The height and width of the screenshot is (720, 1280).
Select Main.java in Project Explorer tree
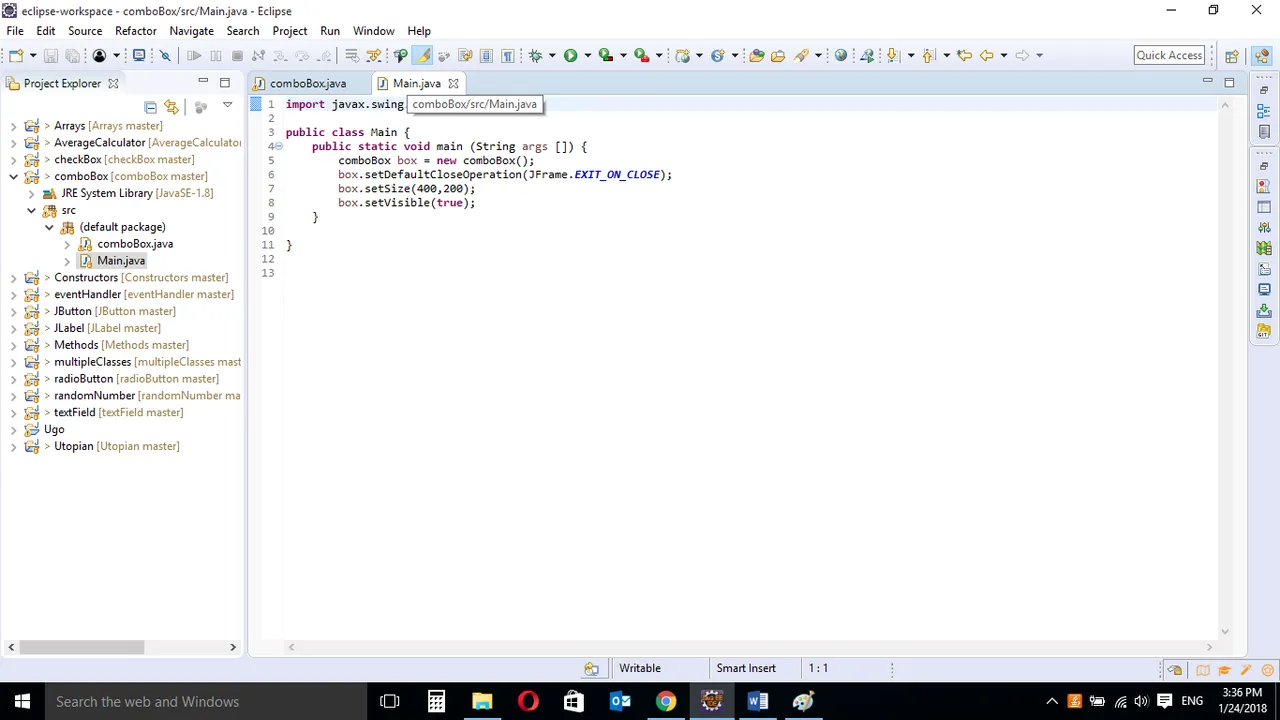[121, 260]
